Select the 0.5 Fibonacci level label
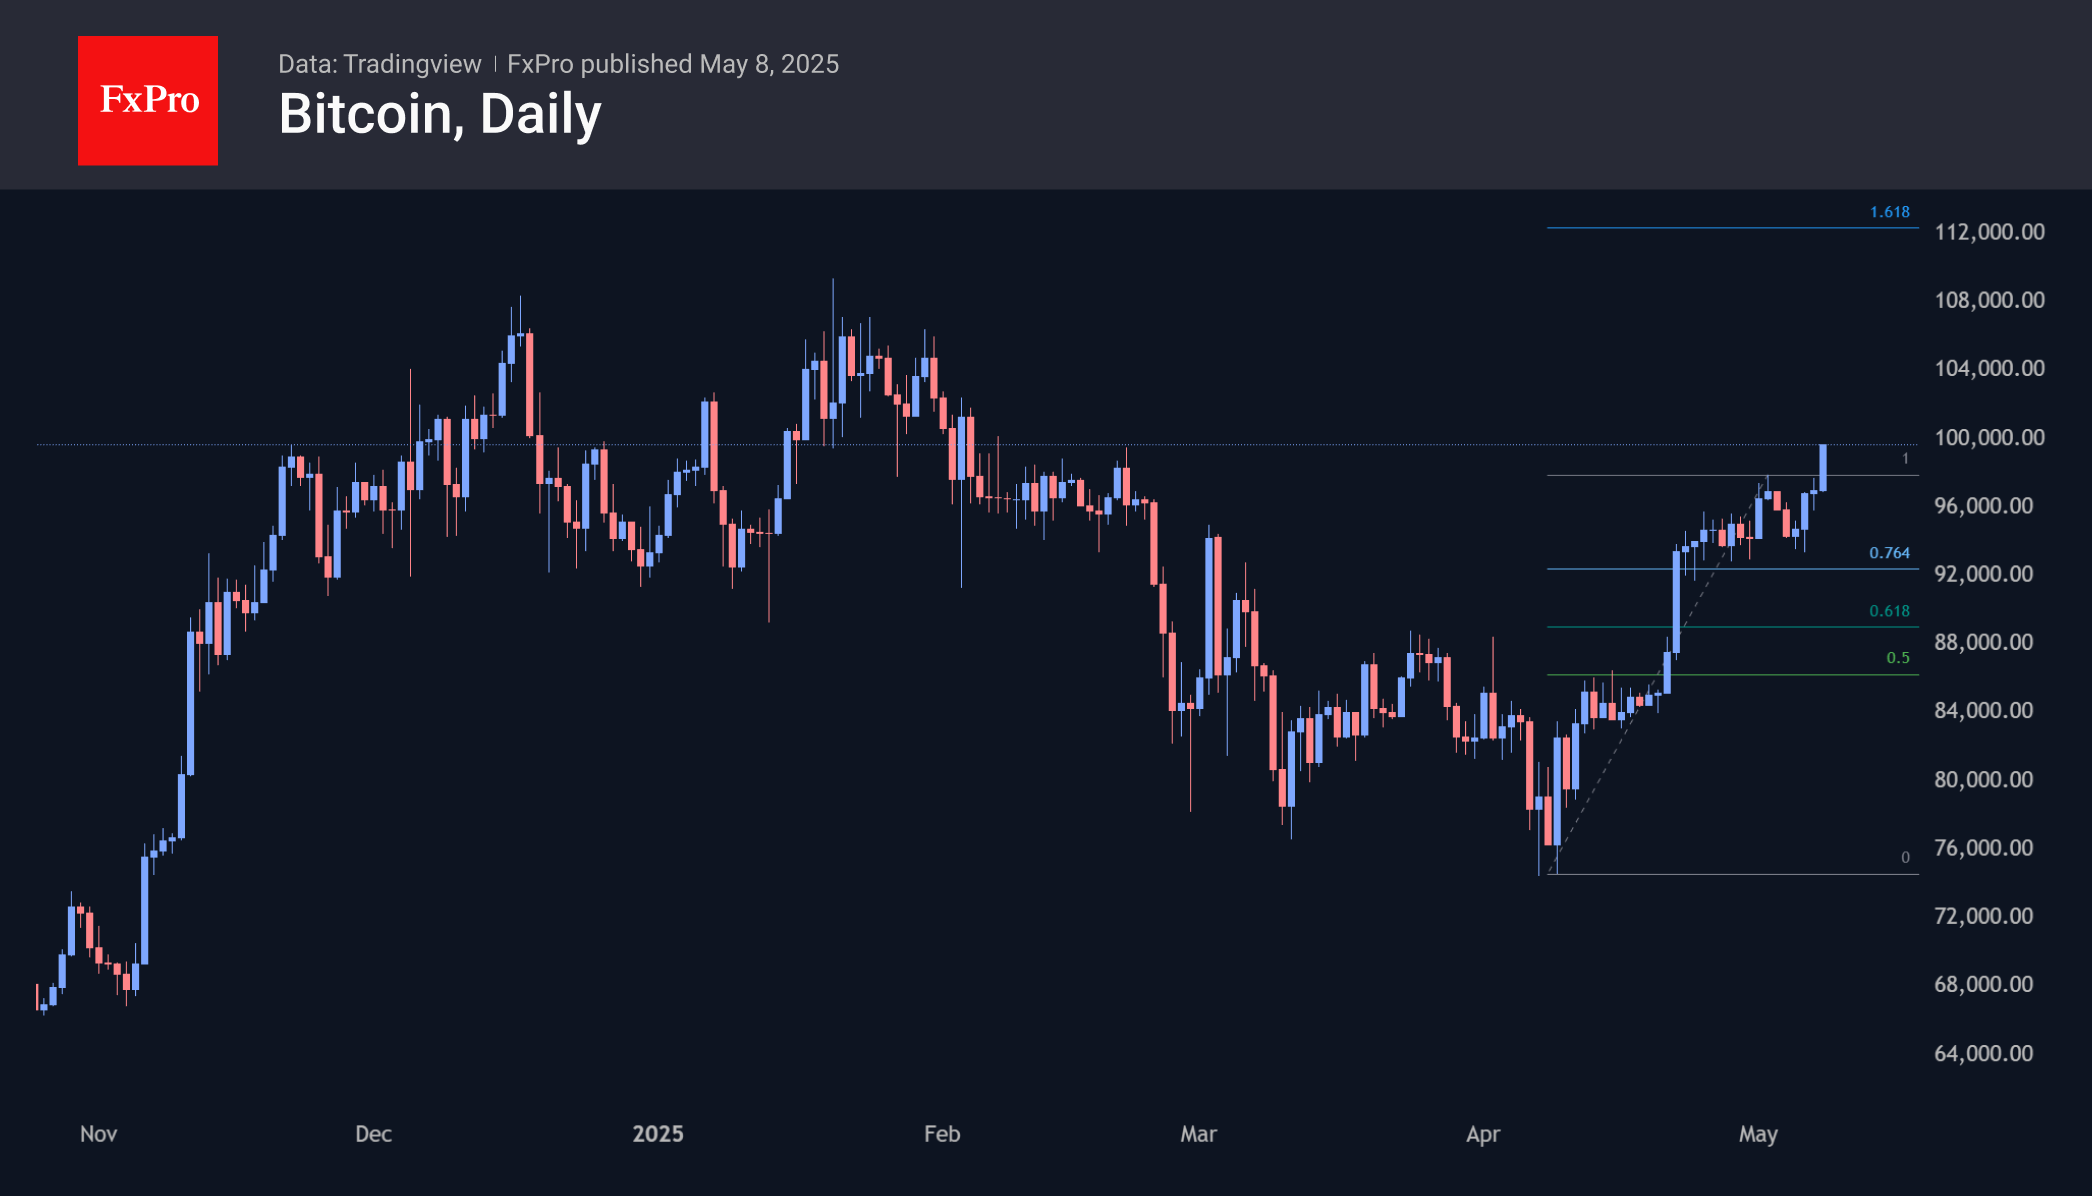Screen dimensions: 2092x1196 tap(1897, 658)
